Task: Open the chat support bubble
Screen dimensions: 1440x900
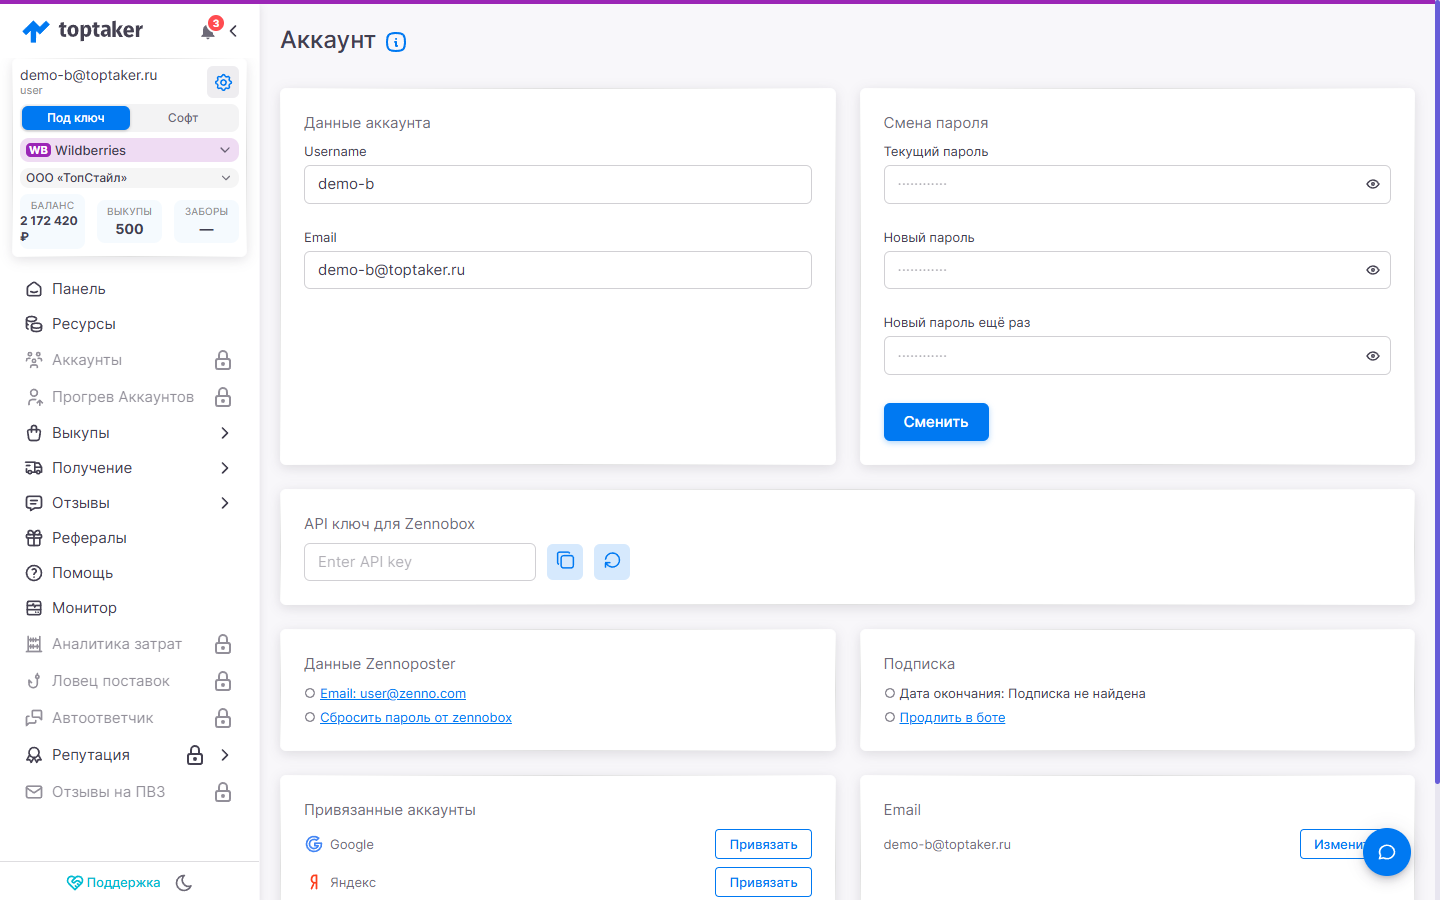Action: click(x=1387, y=852)
